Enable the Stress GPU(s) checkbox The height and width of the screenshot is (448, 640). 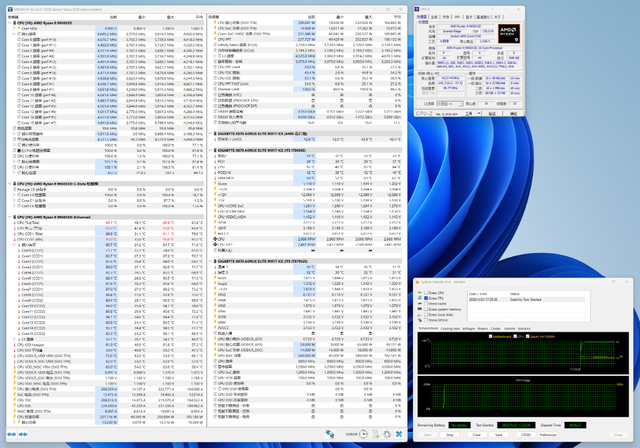[426, 320]
